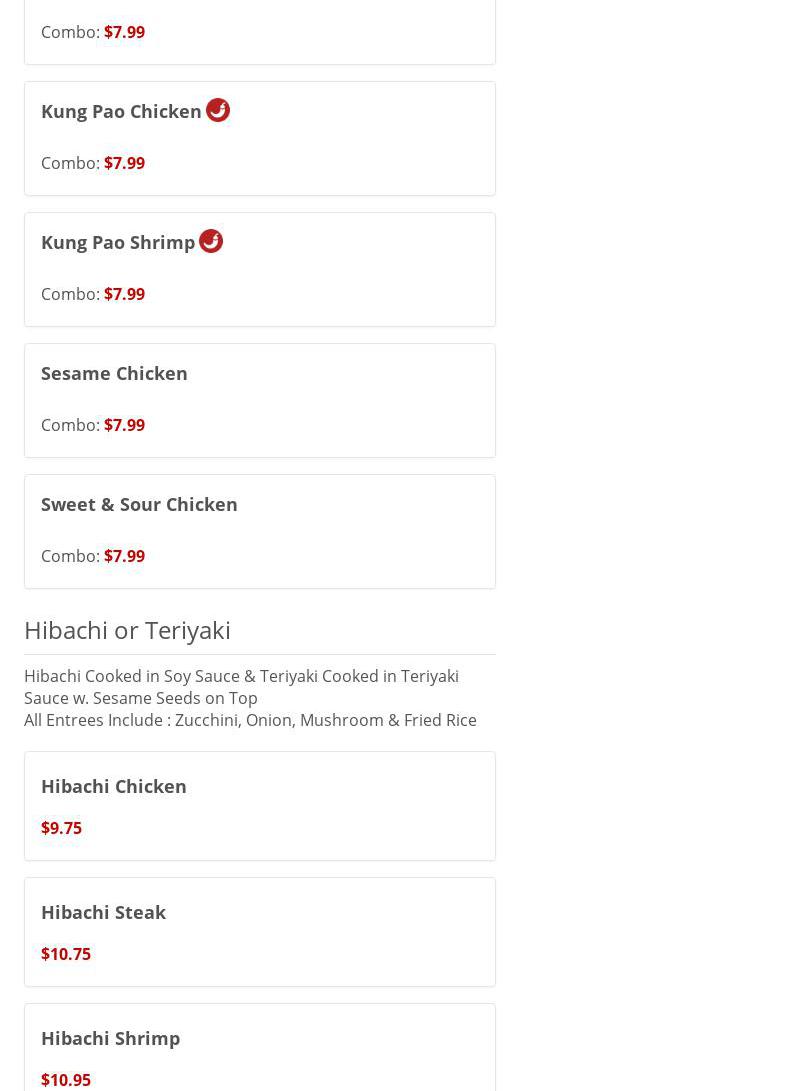Select Sesame Chicken's $7.99 combo price
This screenshot has height=1091, width=785.
pyautogui.click(x=124, y=425)
